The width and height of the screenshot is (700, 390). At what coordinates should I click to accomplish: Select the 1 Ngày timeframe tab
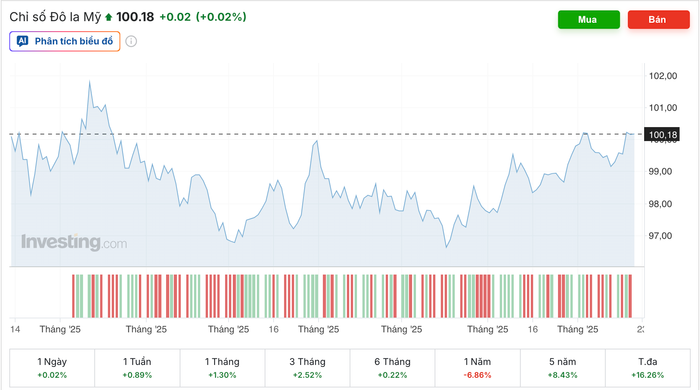point(52,368)
